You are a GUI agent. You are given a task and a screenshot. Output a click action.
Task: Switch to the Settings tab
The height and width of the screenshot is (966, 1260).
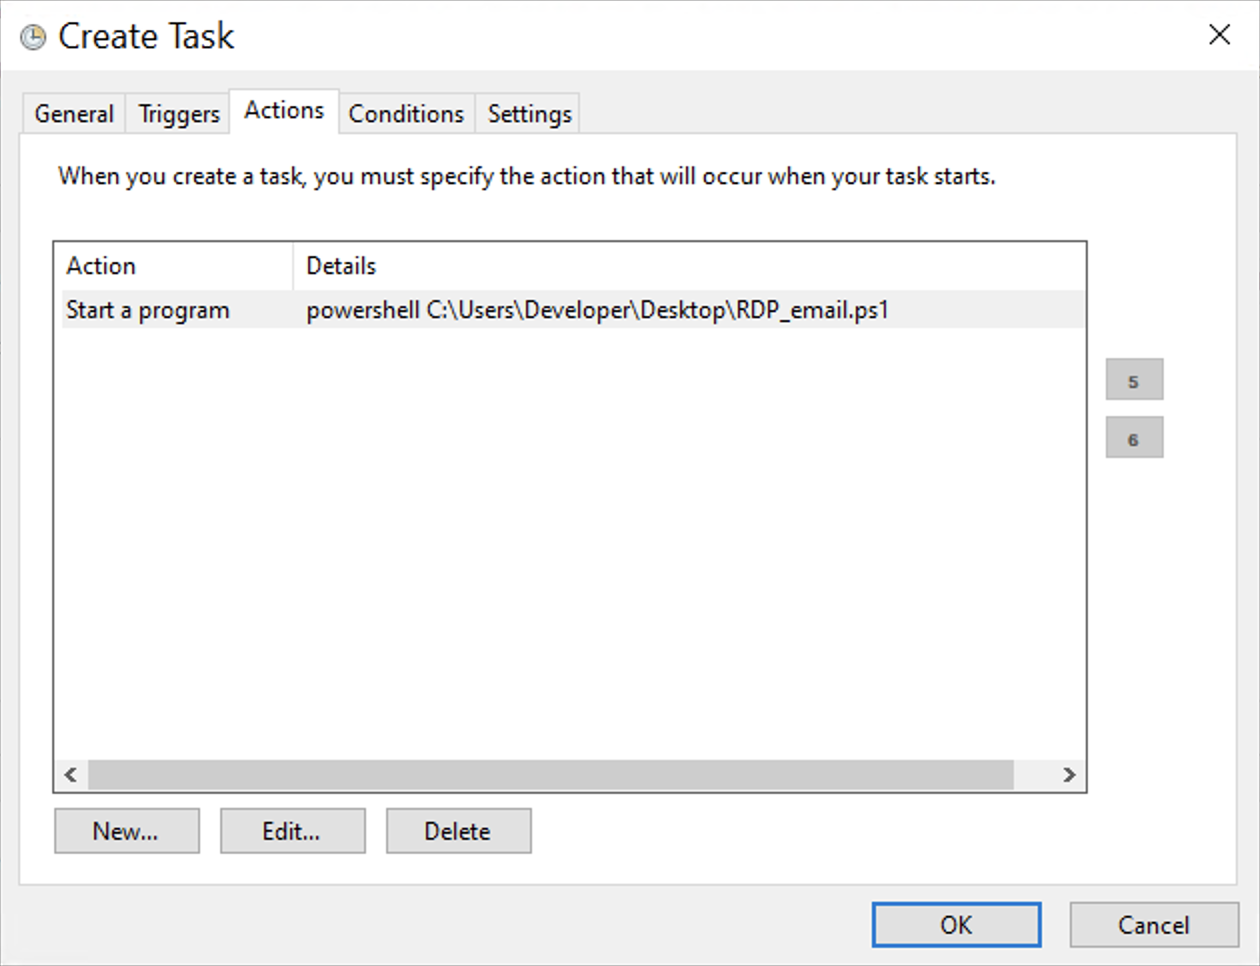point(527,113)
